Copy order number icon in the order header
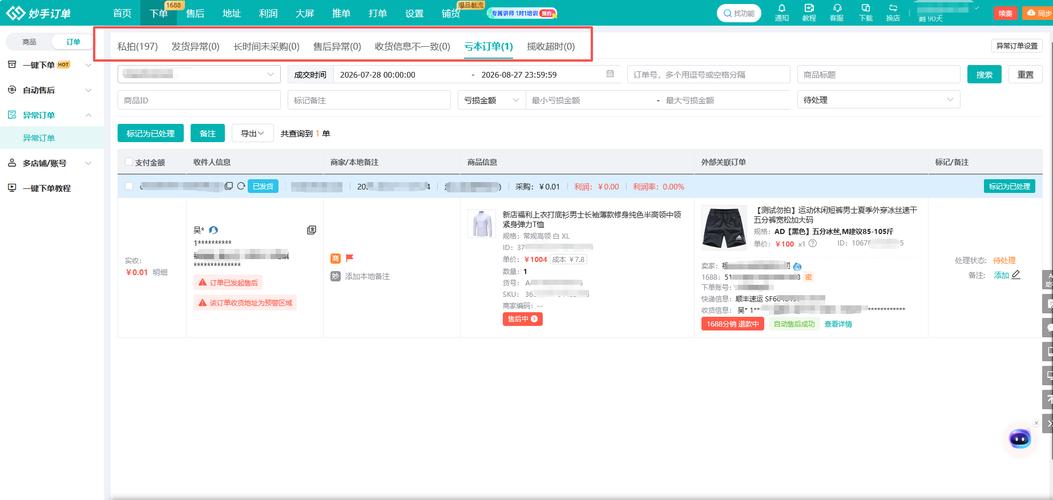1053x500 pixels. [229, 186]
